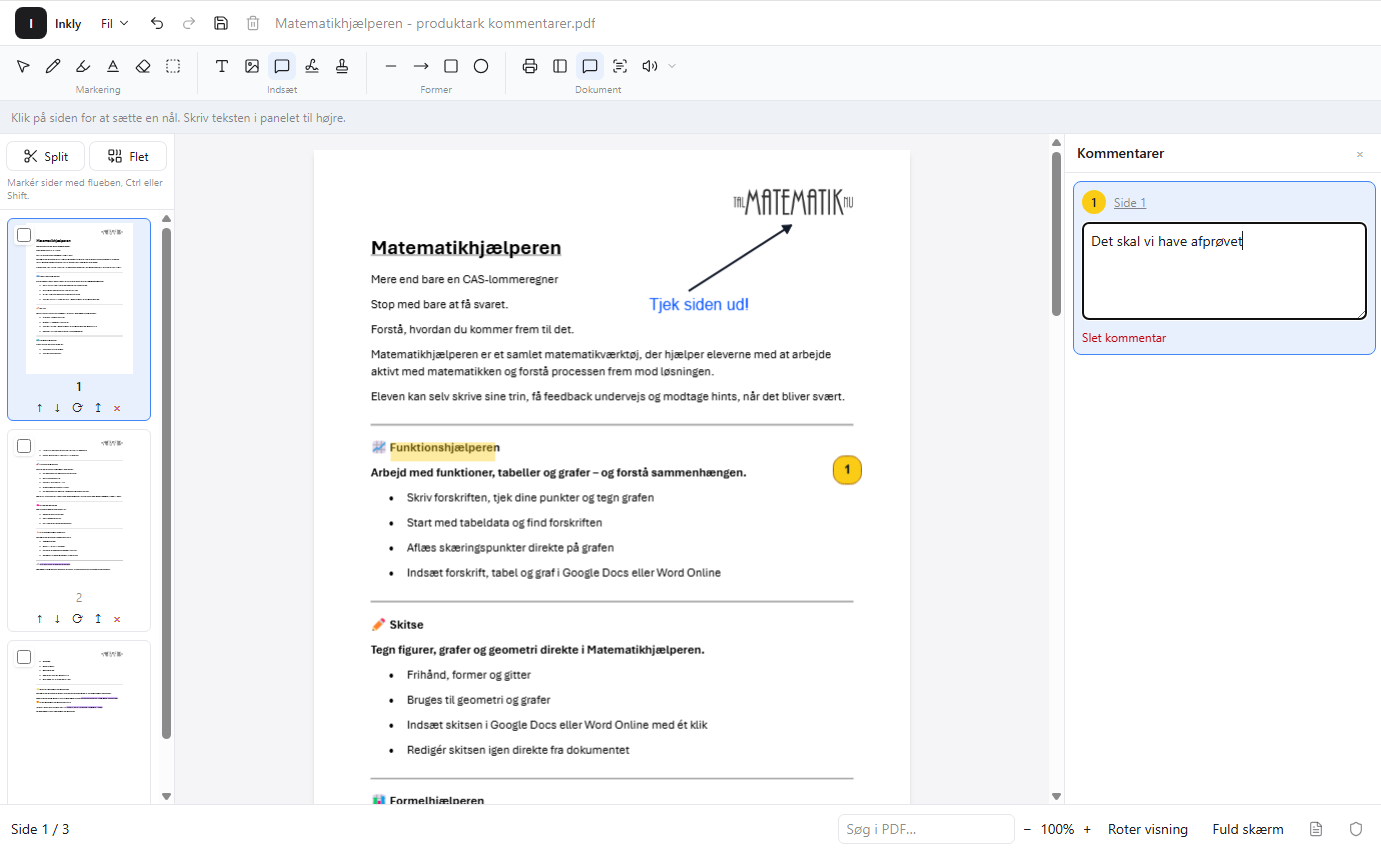Select the straight line shape tool
Viewport: 1381px width, 853px height.
click(391, 66)
